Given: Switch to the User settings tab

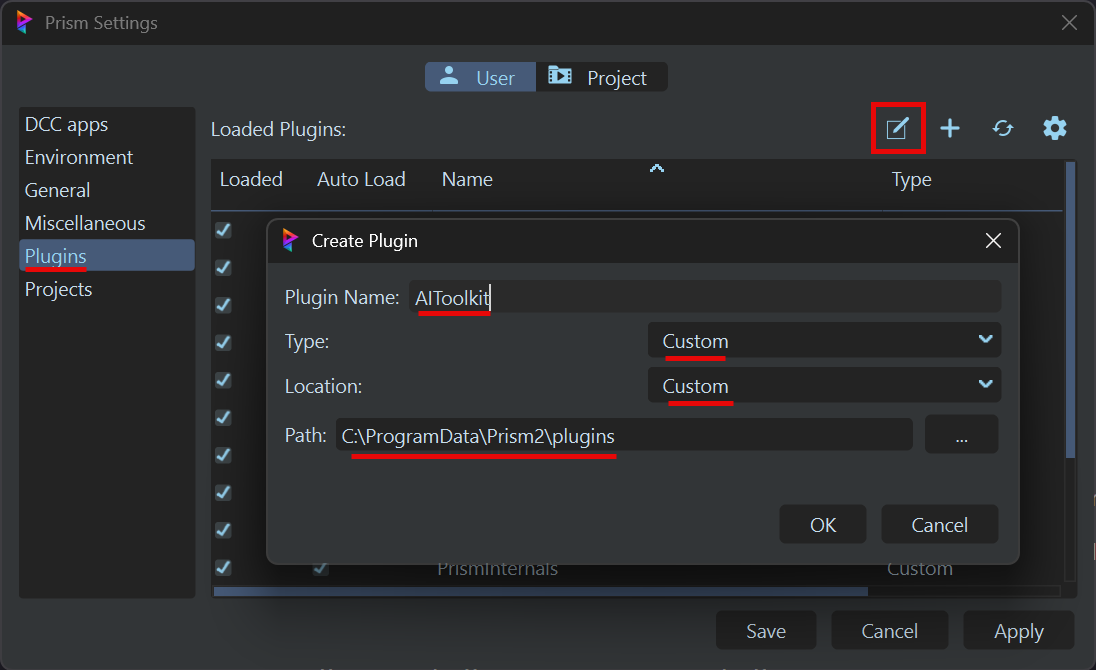Looking at the screenshot, I should tap(480, 77).
